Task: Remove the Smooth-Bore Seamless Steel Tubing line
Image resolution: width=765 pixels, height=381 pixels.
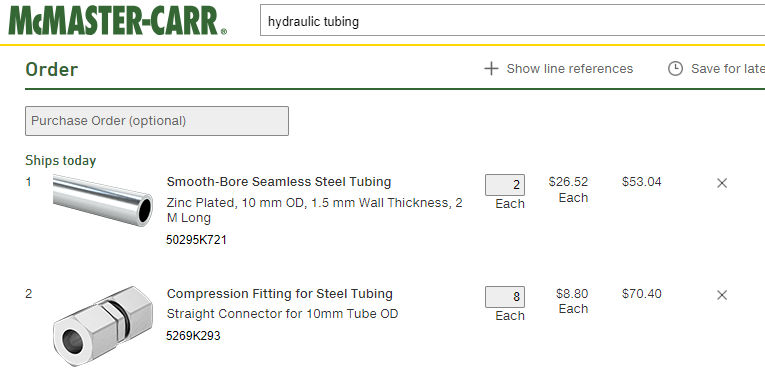Action: (722, 183)
